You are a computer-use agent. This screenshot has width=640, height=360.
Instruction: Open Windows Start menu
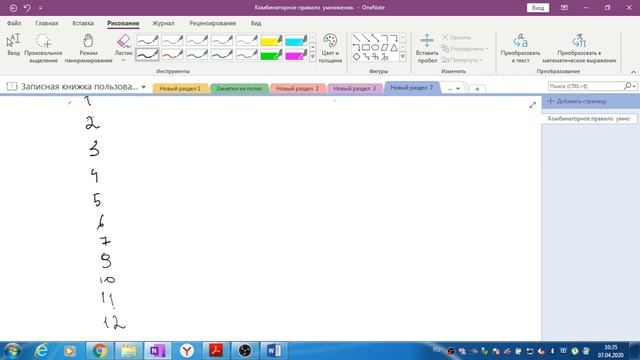click(12, 351)
